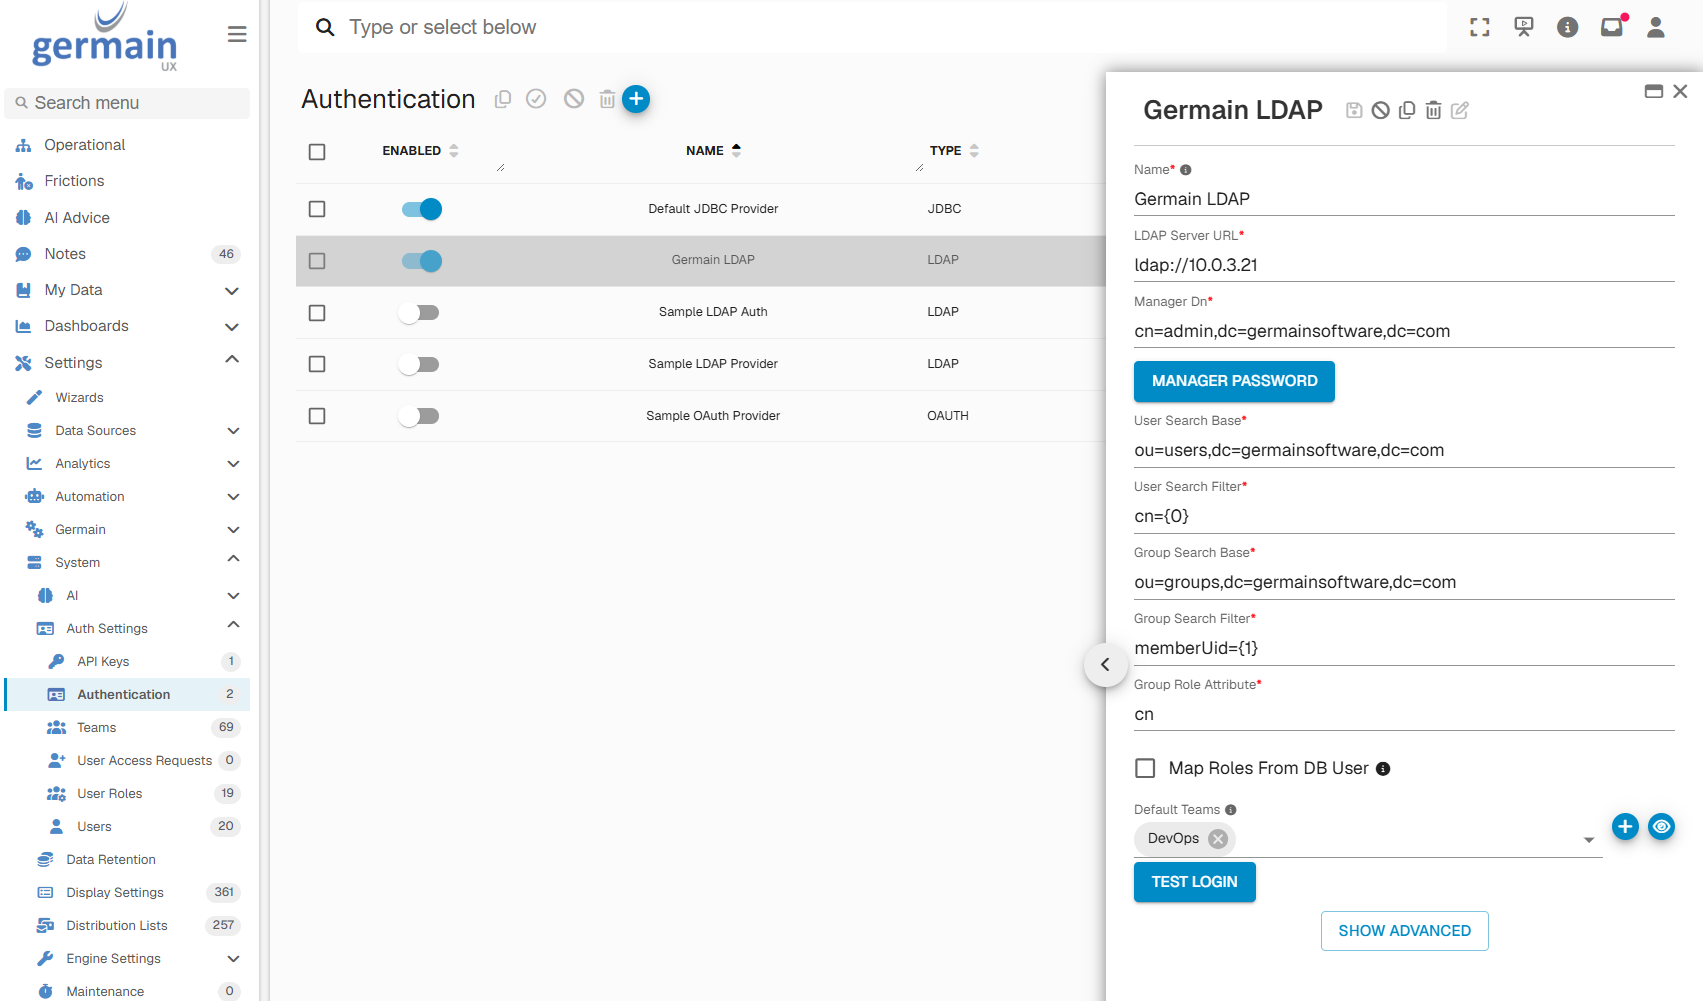Add a new default team with plus
Image resolution: width=1703 pixels, height=1001 pixels.
click(x=1625, y=826)
